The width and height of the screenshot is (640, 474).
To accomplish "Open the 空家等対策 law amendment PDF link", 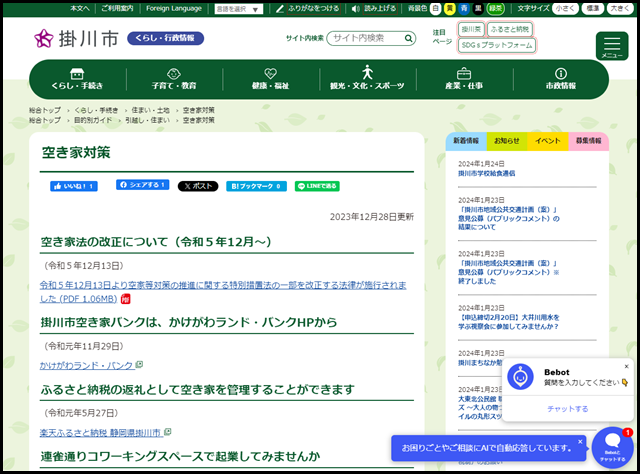I will [x=223, y=292].
